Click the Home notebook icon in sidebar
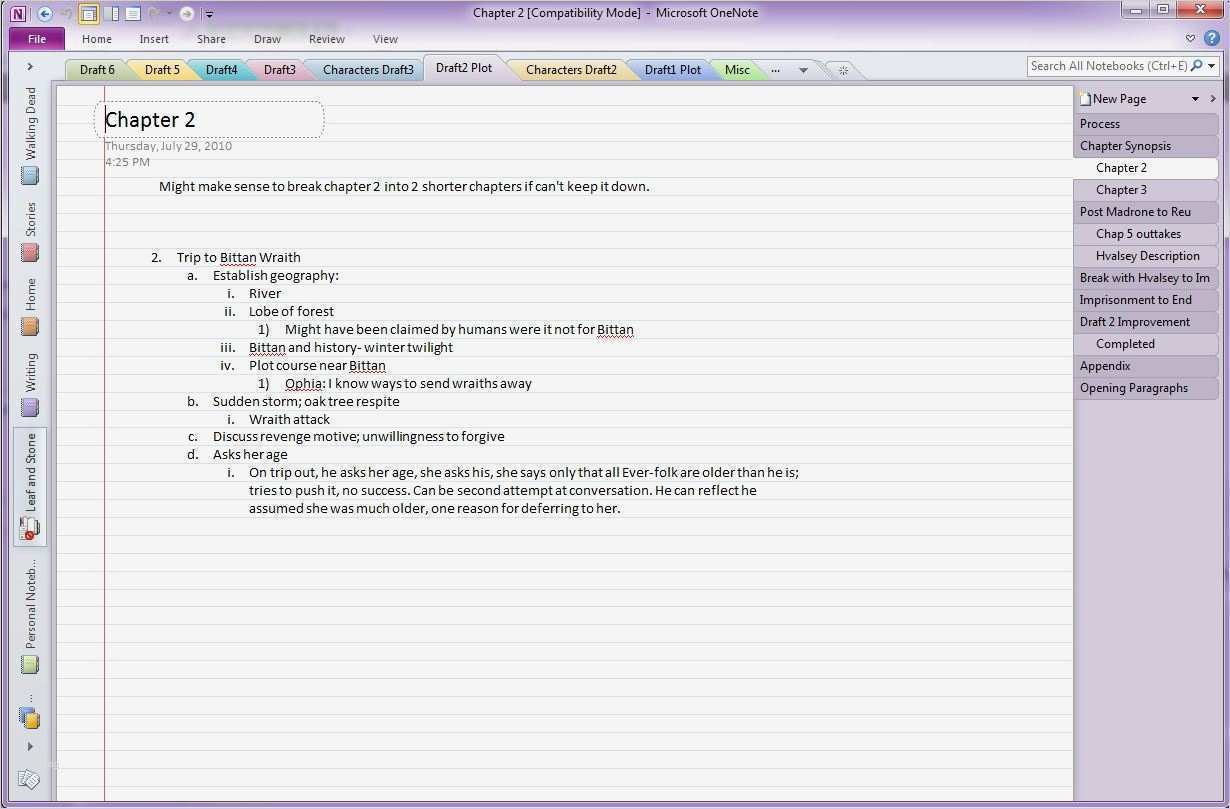 [29, 325]
